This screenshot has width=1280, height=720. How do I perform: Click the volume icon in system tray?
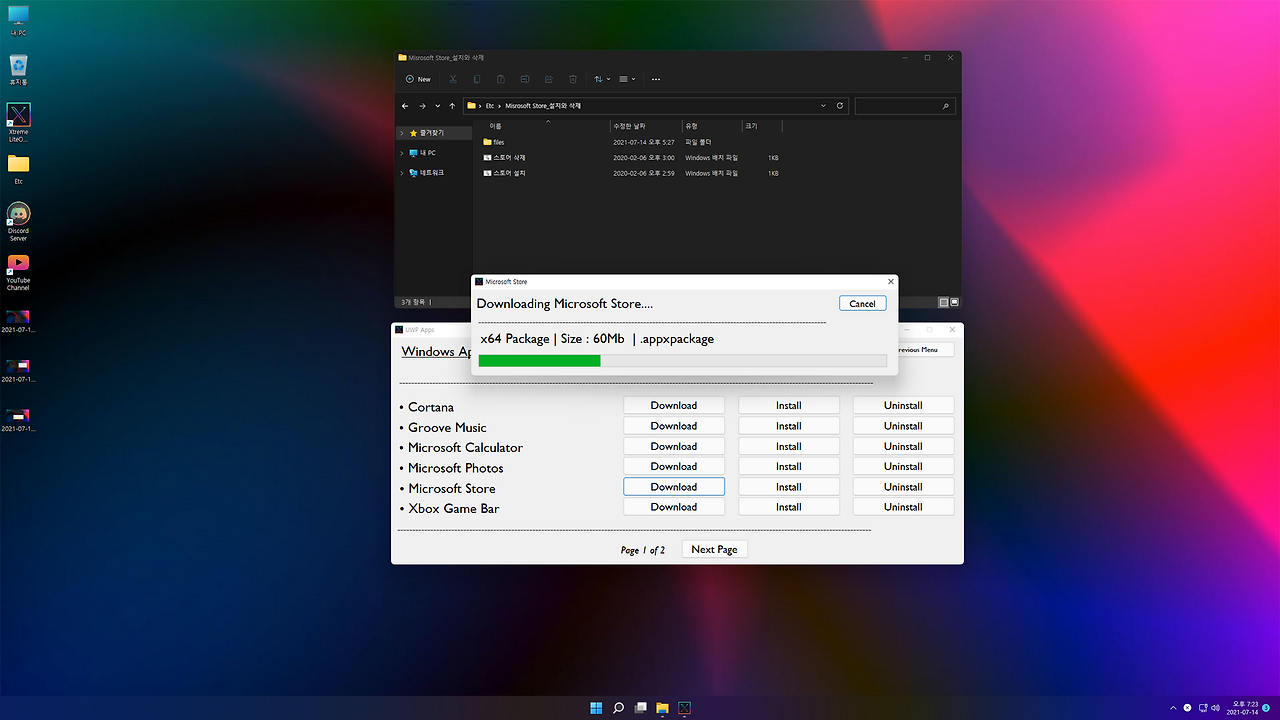[1215, 708]
